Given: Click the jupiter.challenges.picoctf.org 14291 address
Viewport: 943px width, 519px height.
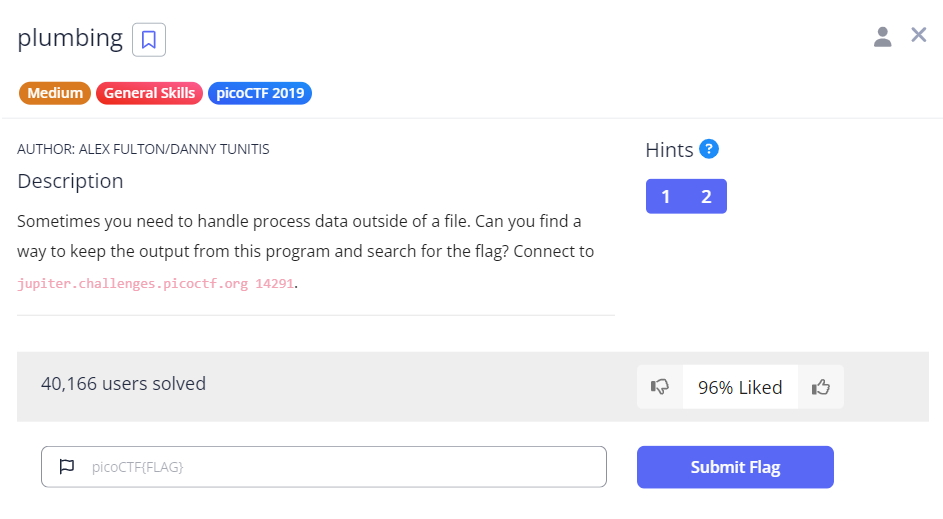Looking at the screenshot, I should 156,283.
